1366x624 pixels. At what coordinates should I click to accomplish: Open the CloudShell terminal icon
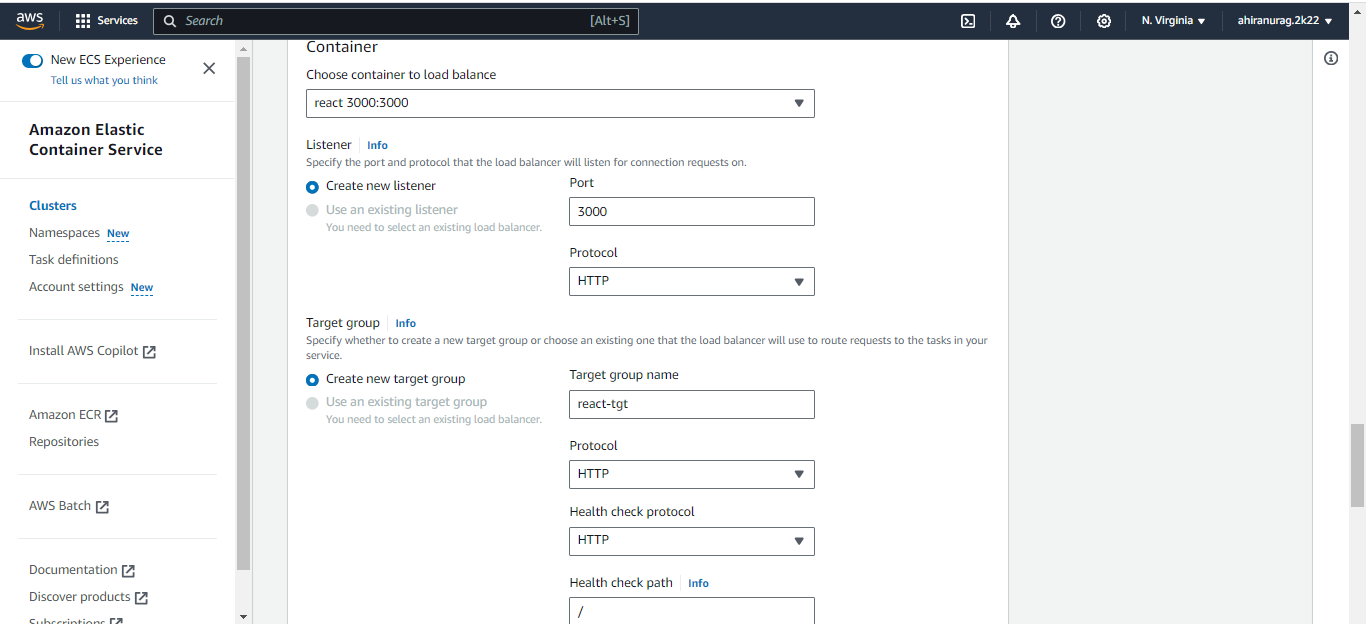(968, 21)
